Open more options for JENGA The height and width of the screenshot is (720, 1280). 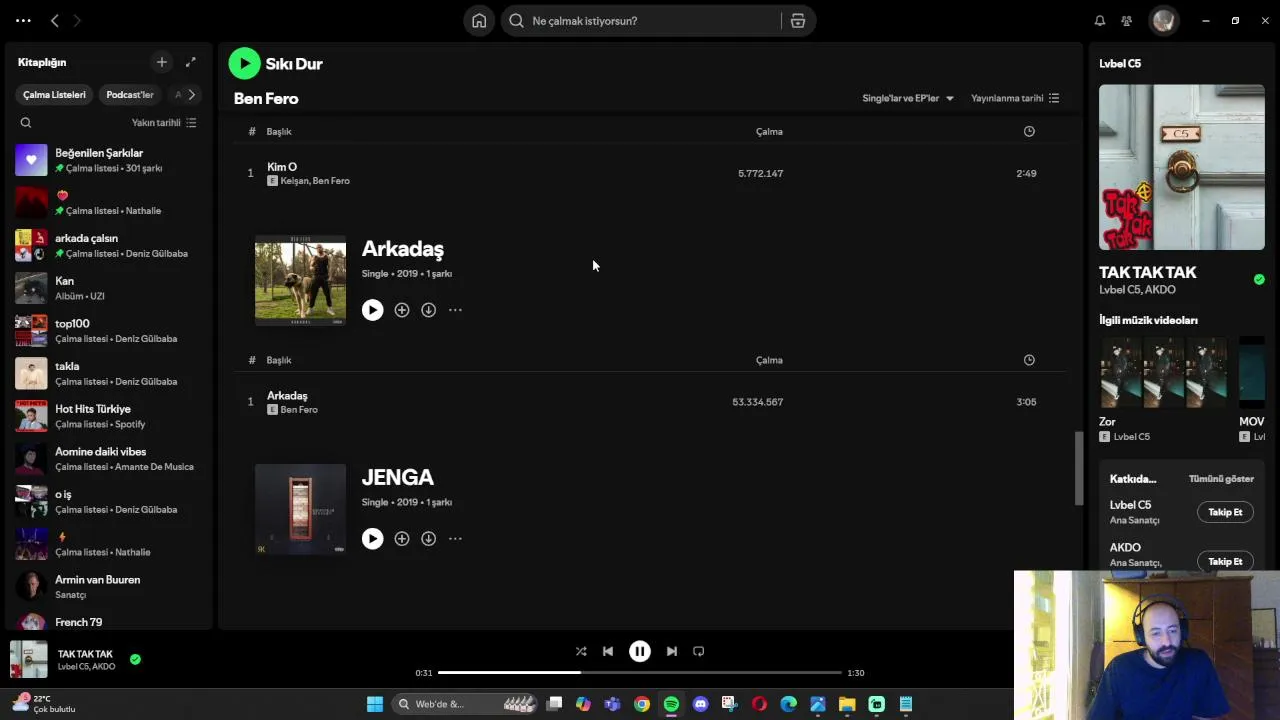coord(455,539)
